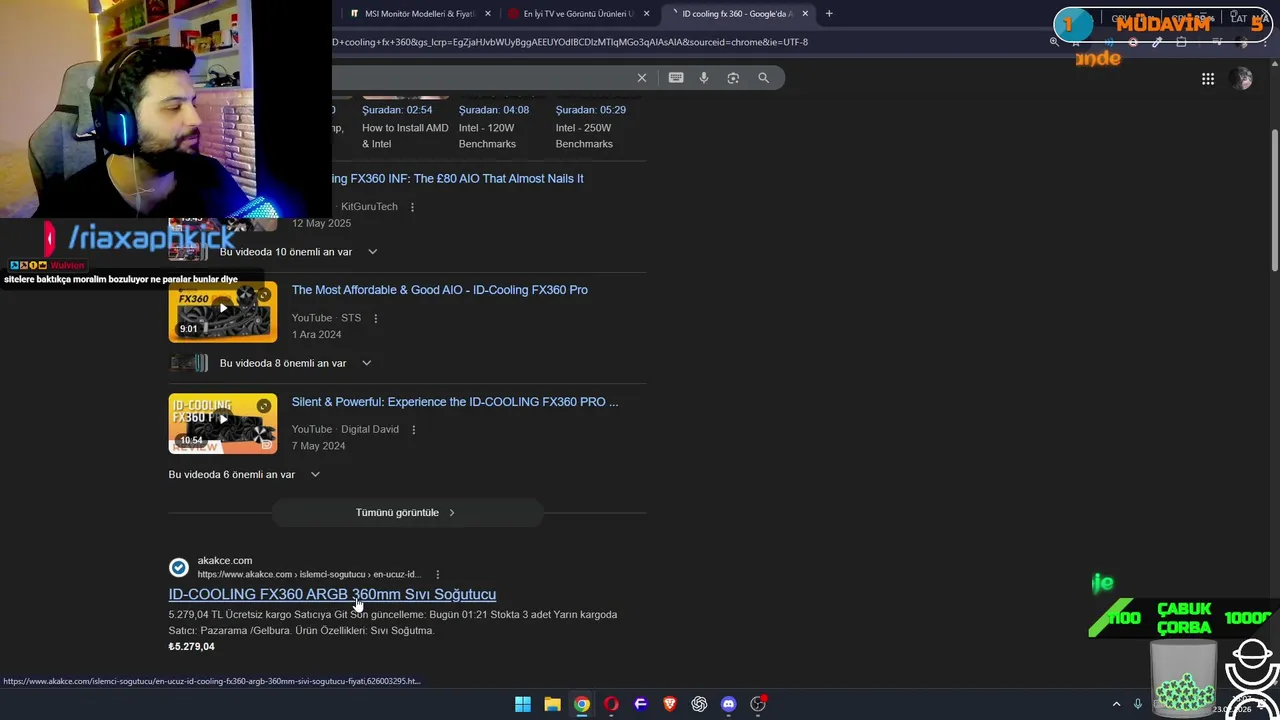Open ID-COOLING FX360 ARGB 360mm akakce link
This screenshot has width=1280, height=720.
[332, 594]
